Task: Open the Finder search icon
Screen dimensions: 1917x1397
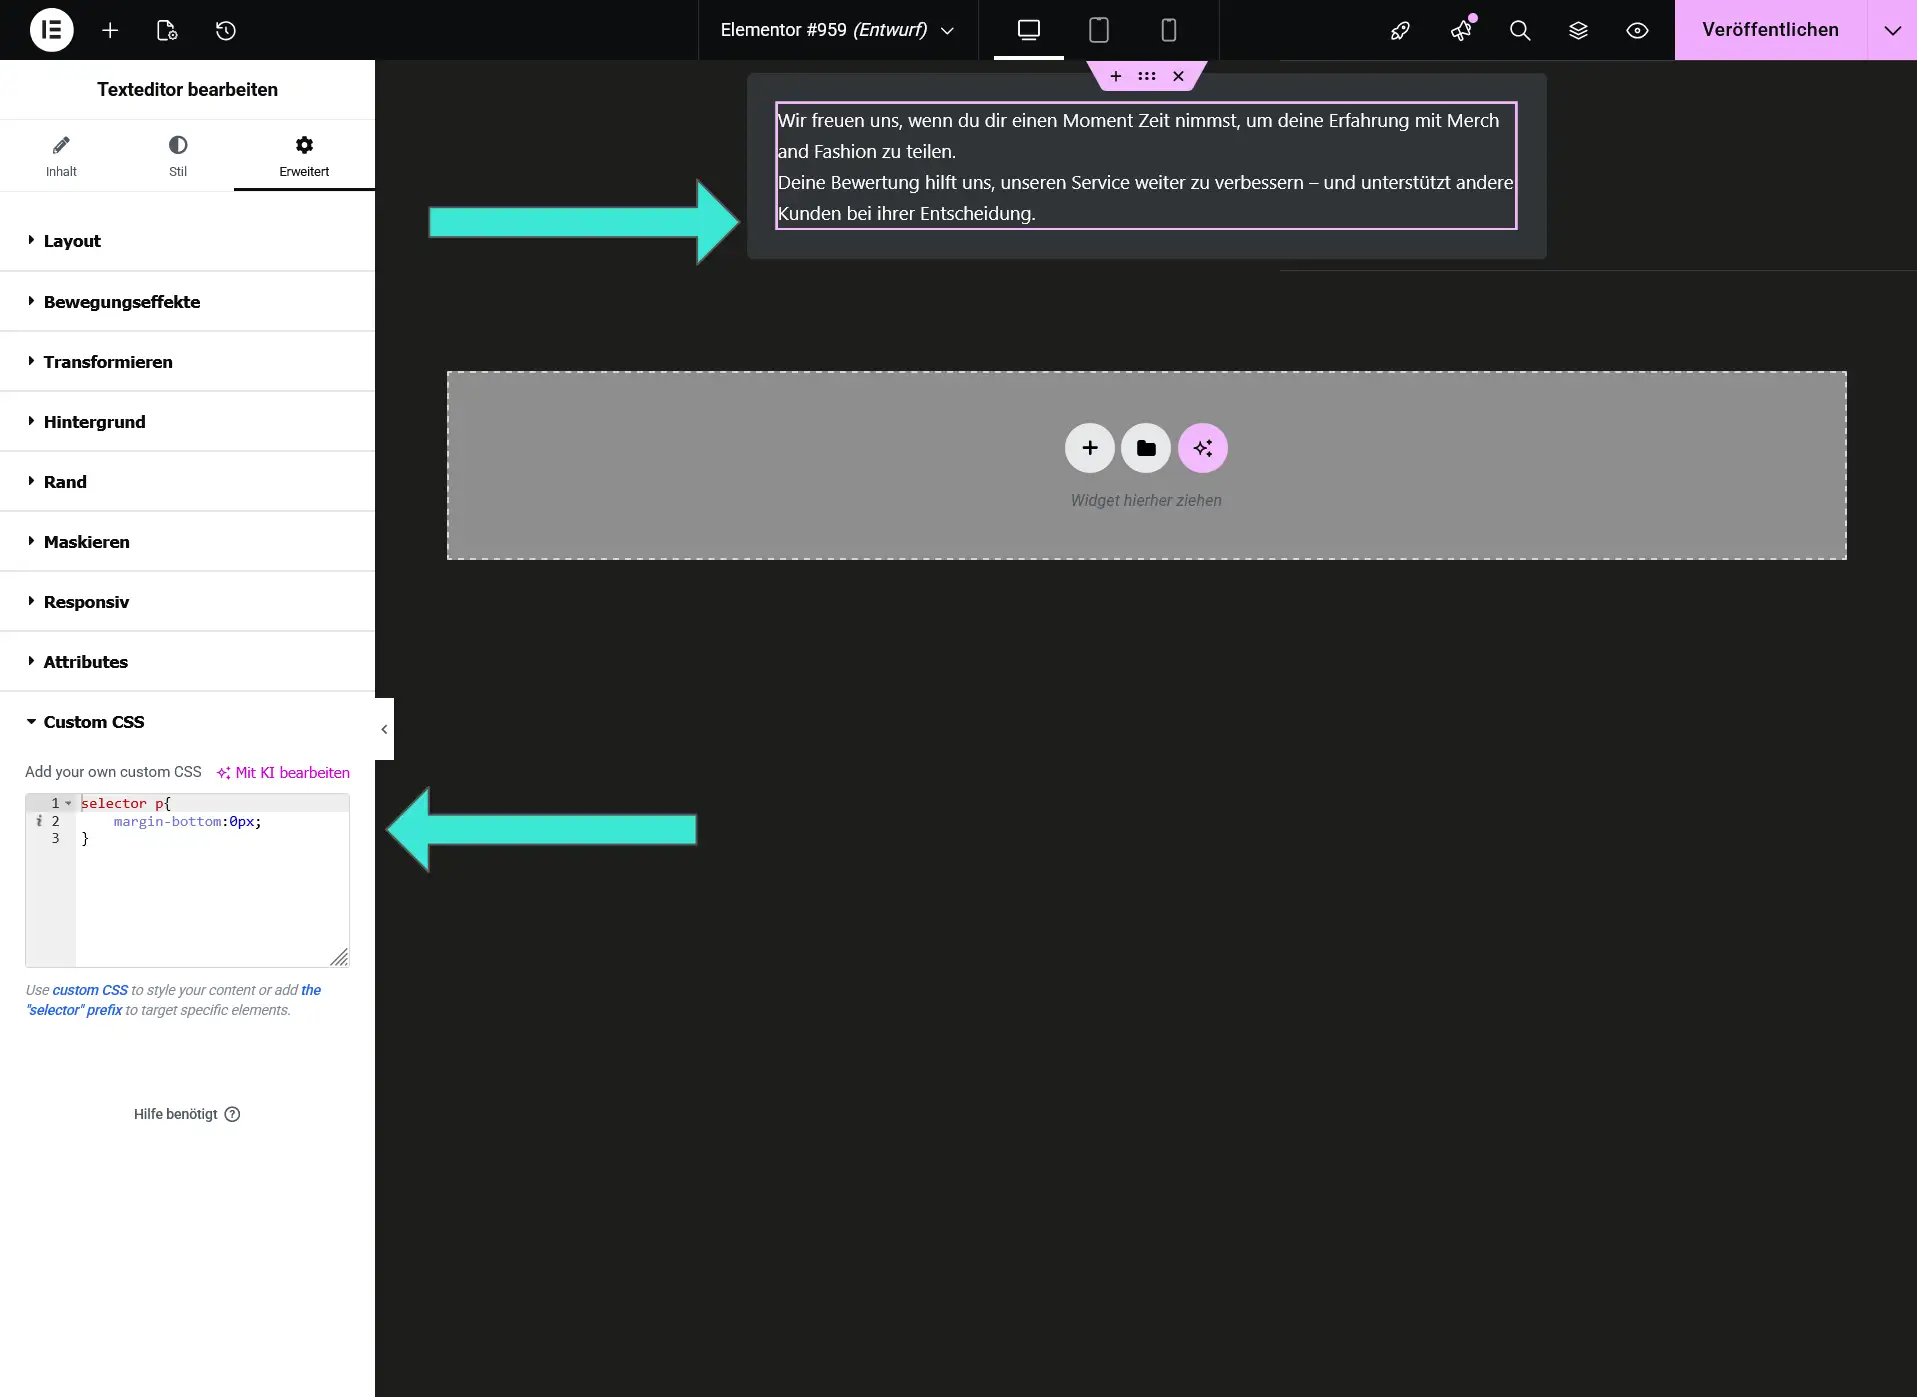Action: [1519, 30]
